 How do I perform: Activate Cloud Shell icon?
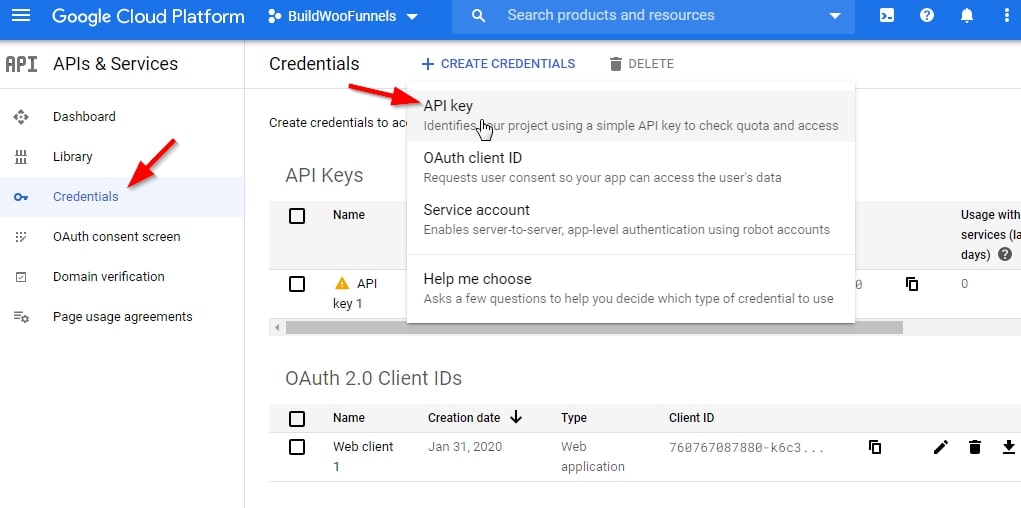(x=887, y=16)
